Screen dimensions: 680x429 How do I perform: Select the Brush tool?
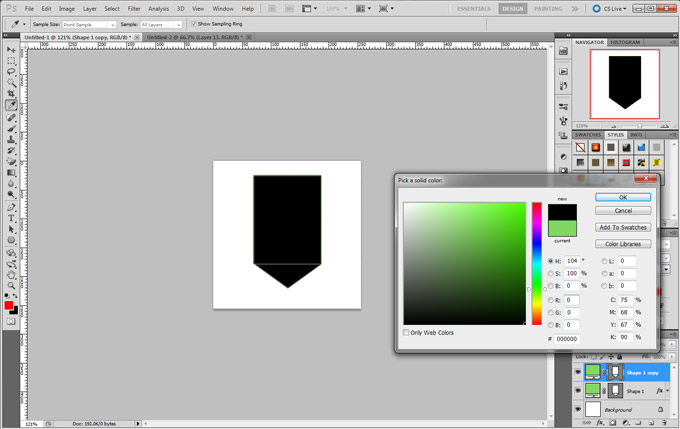(11, 129)
